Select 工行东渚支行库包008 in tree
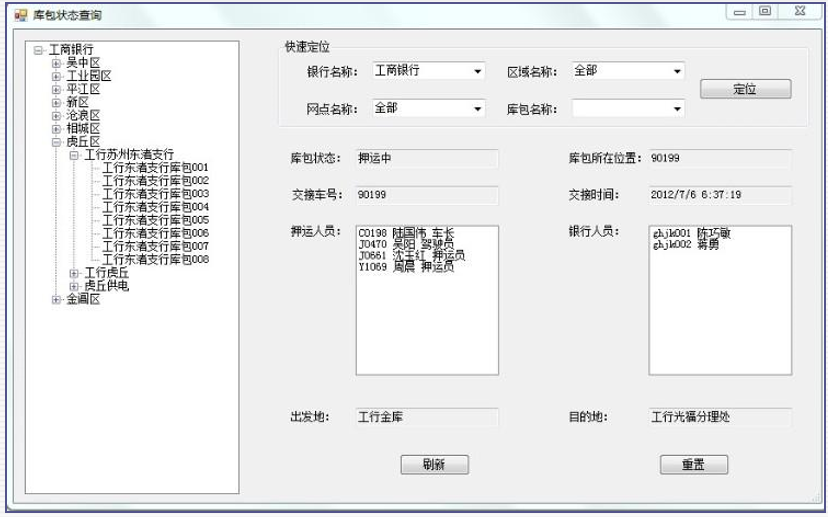Image resolution: width=828 pixels, height=517 pixels. tap(155, 260)
